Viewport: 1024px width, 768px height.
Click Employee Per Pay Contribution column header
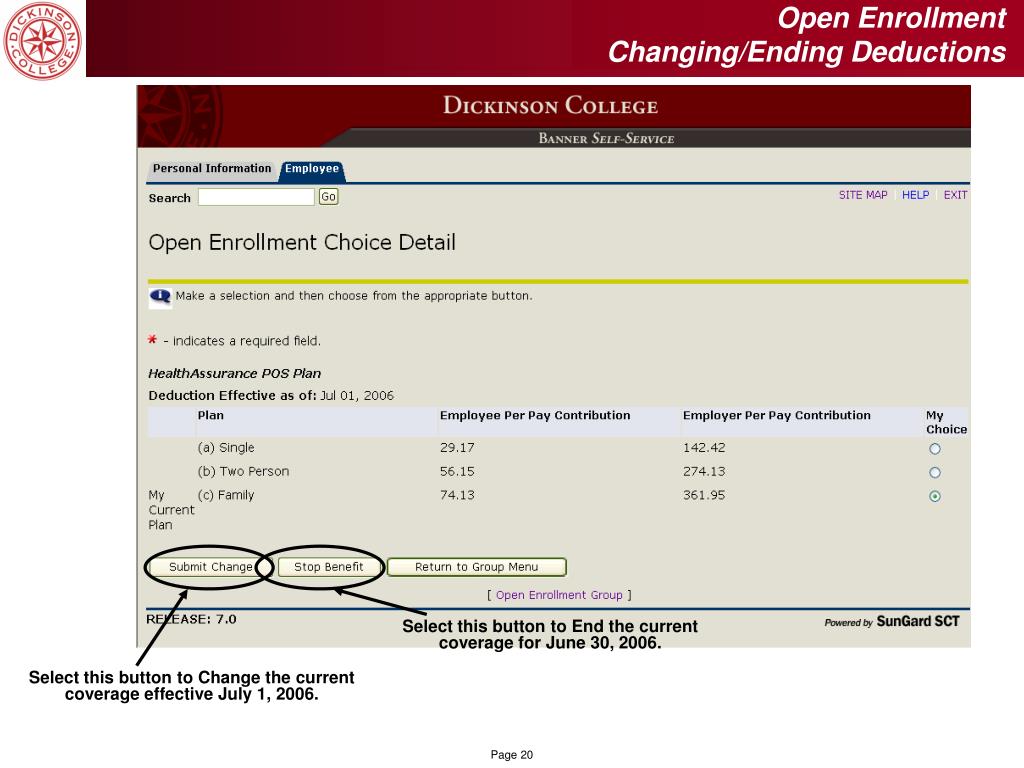click(535, 415)
